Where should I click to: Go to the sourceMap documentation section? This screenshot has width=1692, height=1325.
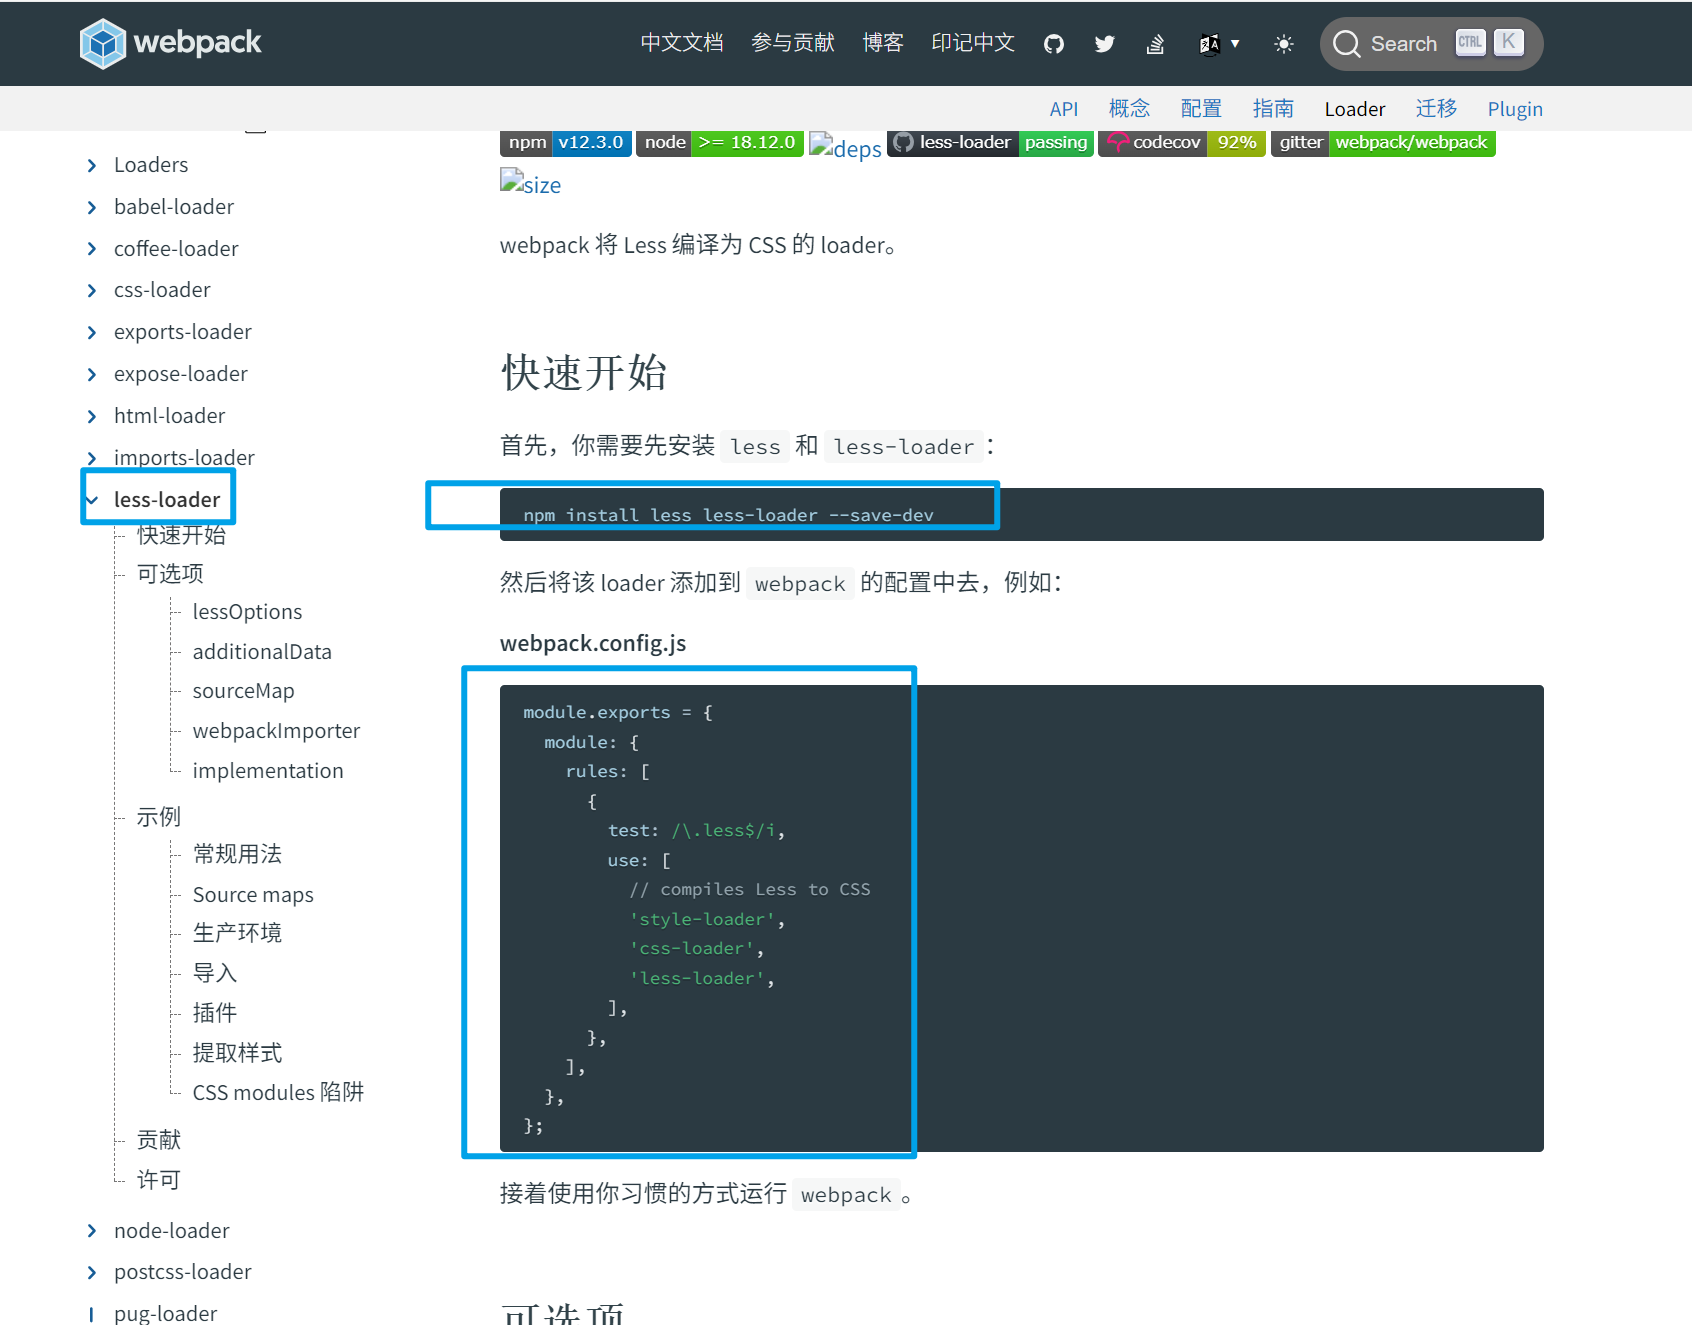pyautogui.click(x=243, y=690)
